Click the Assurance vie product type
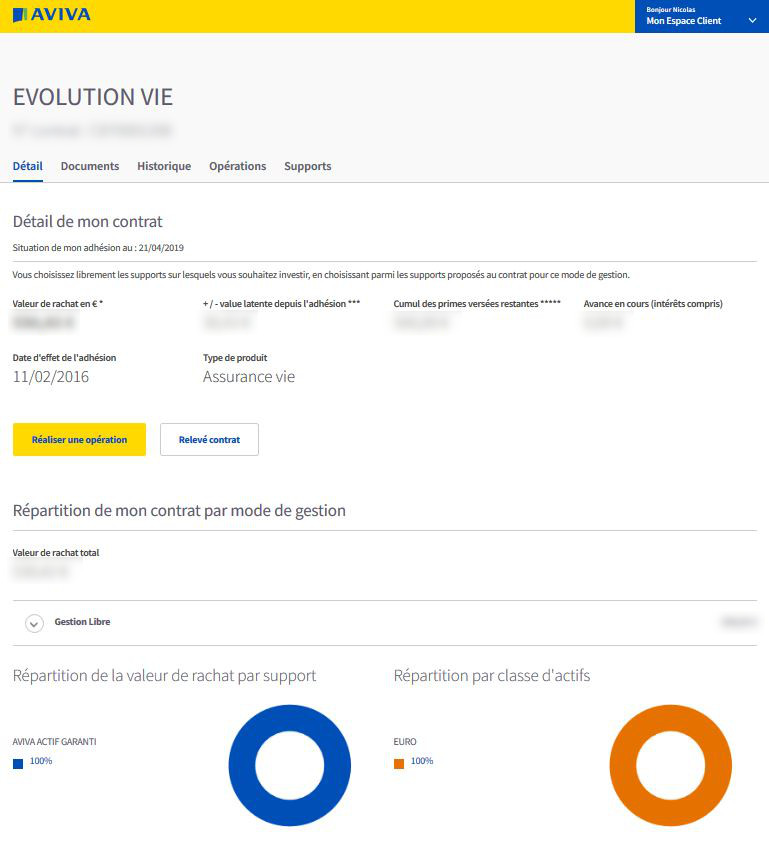 (249, 377)
